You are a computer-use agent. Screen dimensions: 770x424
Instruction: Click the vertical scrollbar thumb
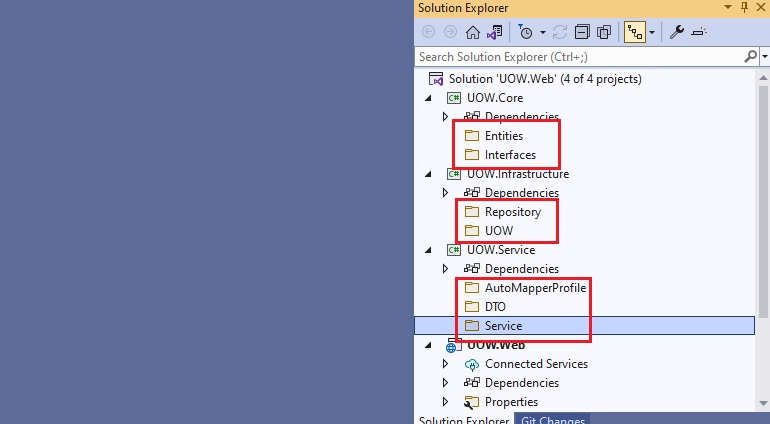coord(763,202)
